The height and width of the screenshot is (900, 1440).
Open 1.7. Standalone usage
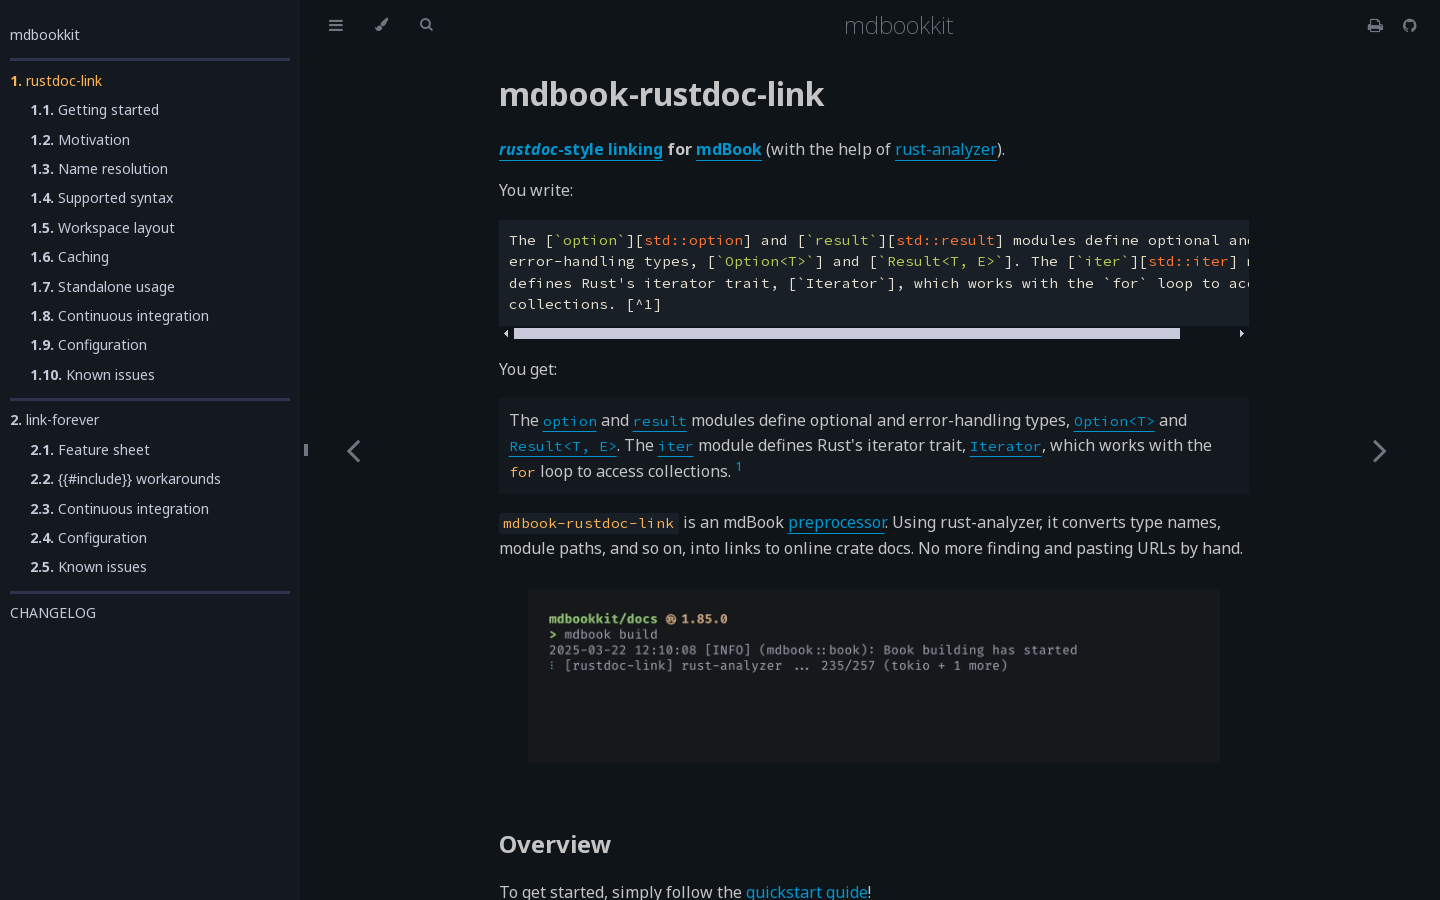pos(102,287)
